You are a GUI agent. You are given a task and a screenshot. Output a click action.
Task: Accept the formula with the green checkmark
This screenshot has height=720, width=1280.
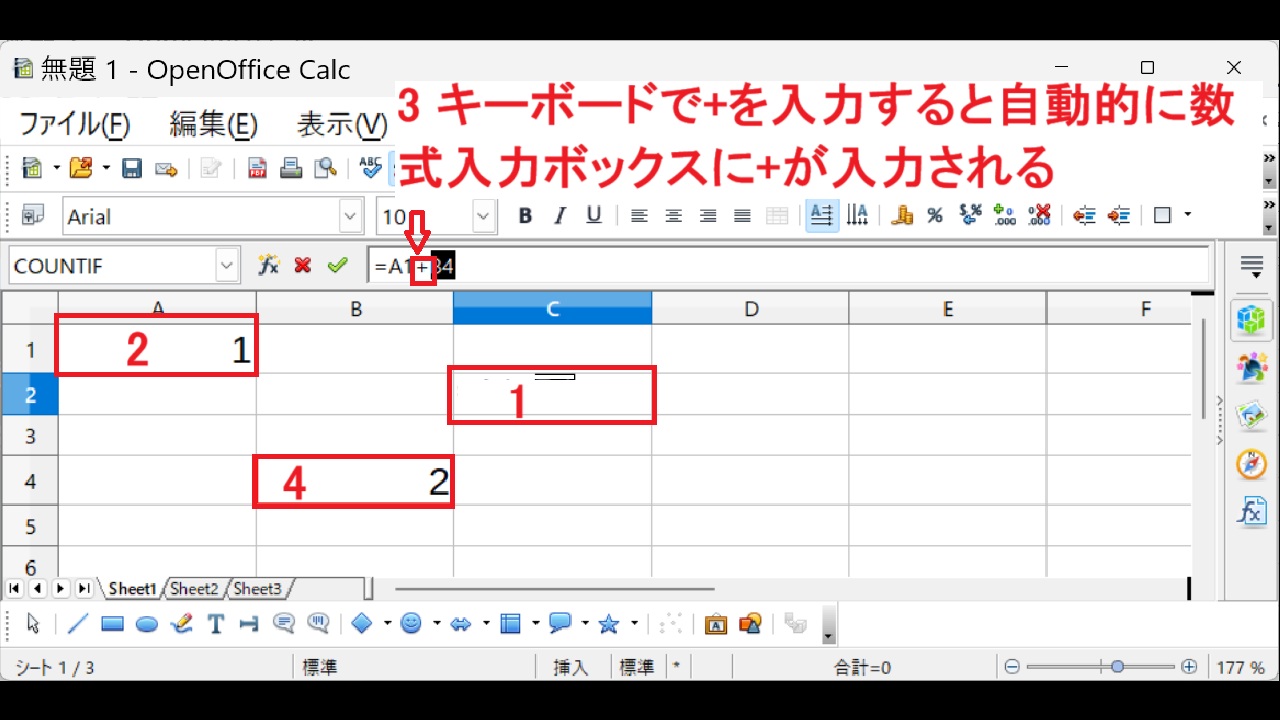(x=338, y=265)
